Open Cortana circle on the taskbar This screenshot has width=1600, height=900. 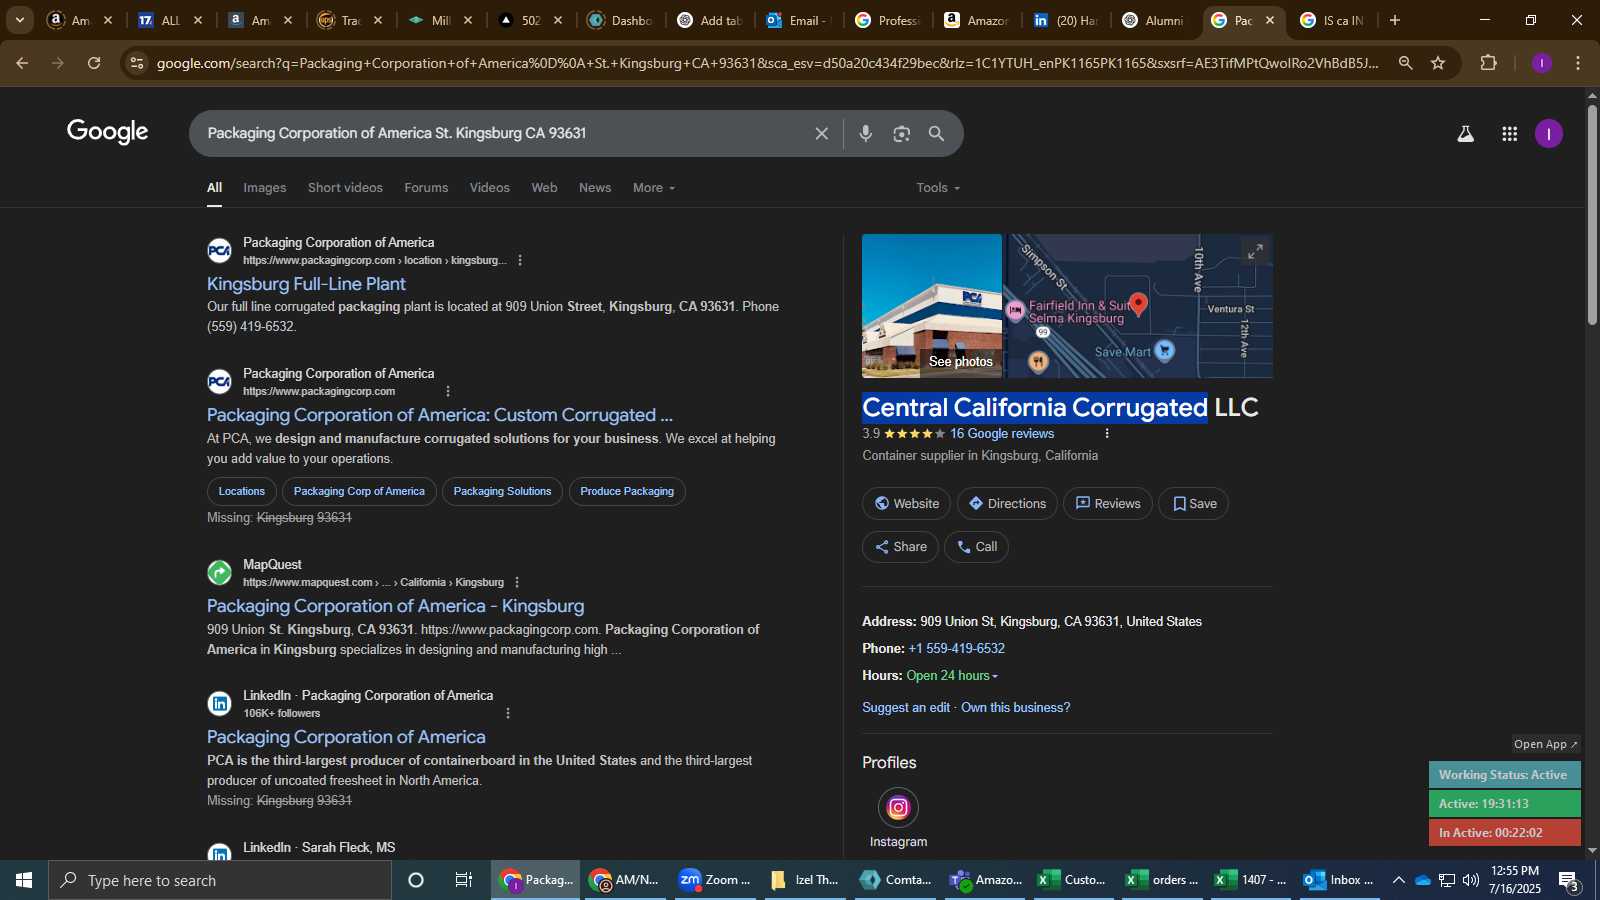click(x=416, y=880)
